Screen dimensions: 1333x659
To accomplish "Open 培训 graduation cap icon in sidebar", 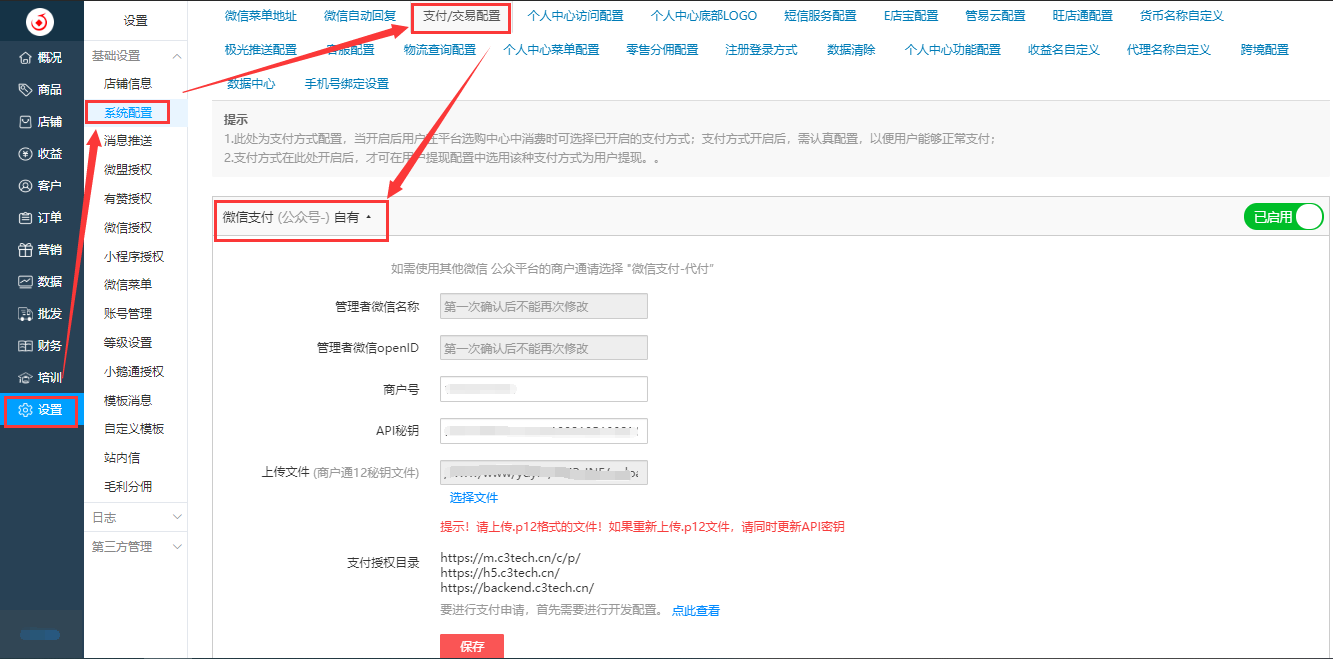I will pyautogui.click(x=26, y=377).
